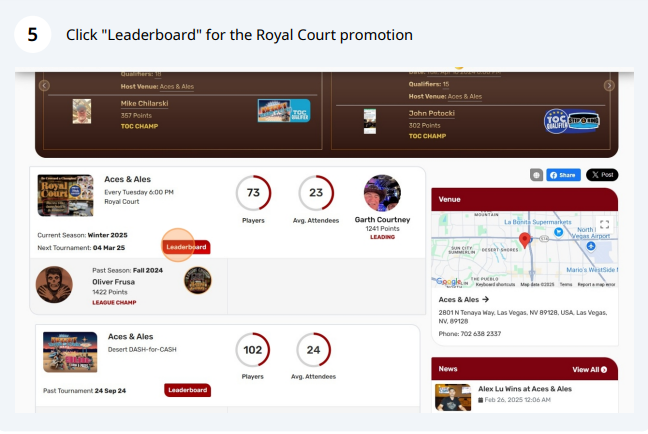Click the 73 Players progress circle
The height and width of the screenshot is (434, 648).
click(x=253, y=193)
